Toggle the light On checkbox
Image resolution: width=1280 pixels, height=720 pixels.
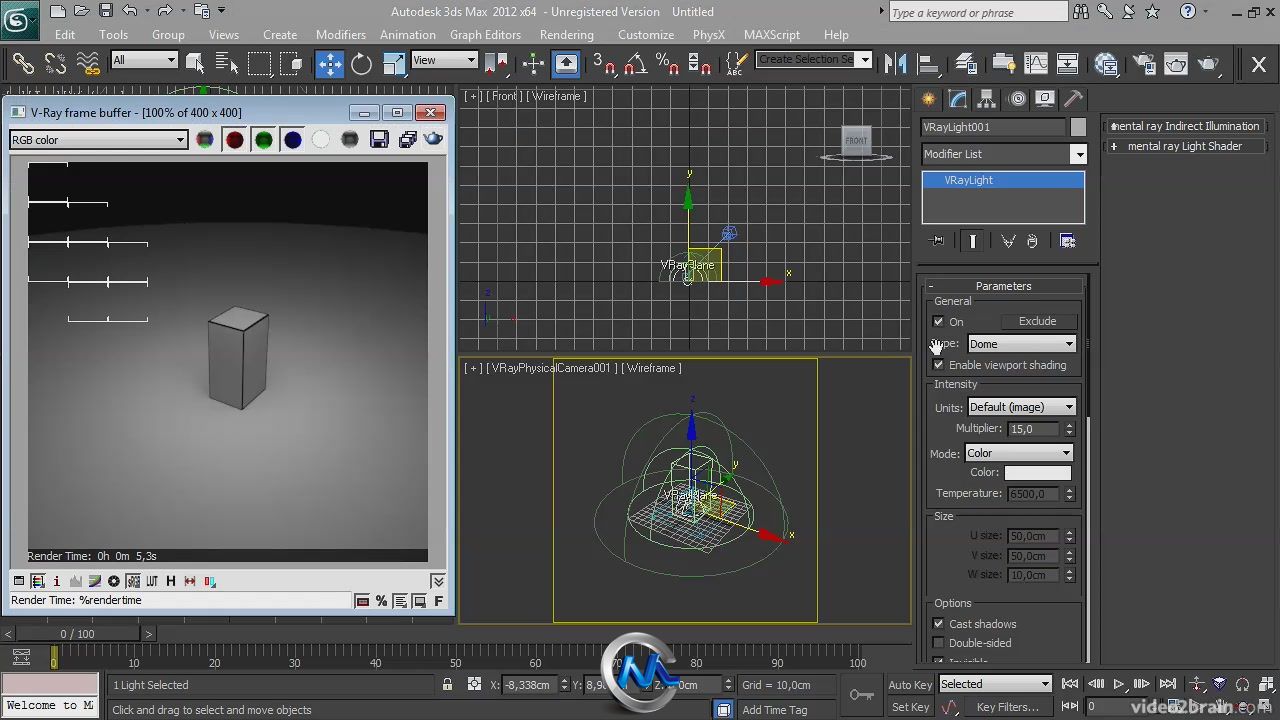coord(938,322)
